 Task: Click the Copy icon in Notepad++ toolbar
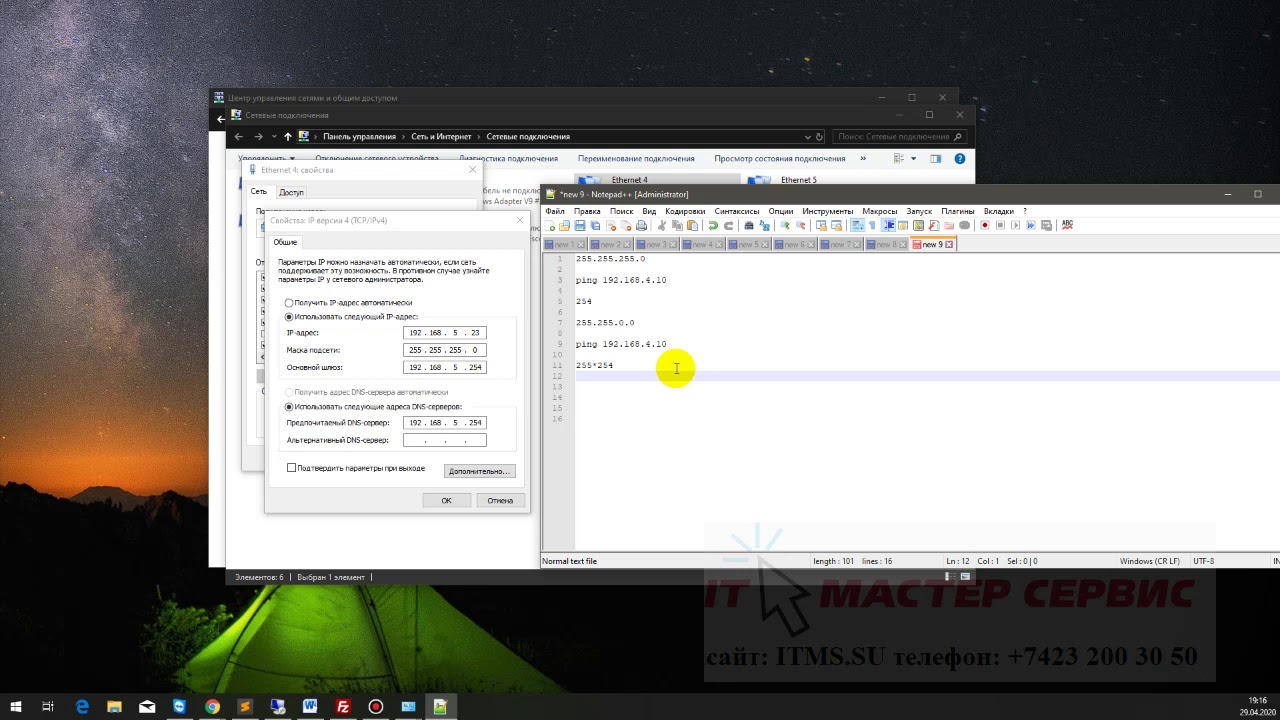click(x=677, y=225)
